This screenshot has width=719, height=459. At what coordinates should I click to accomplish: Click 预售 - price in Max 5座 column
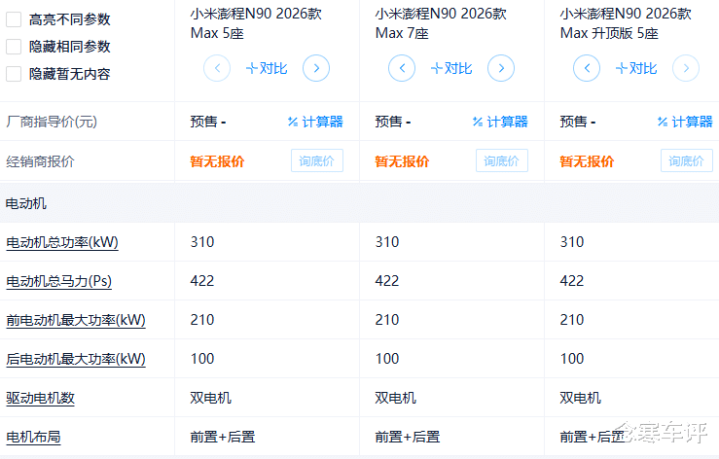pyautogui.click(x=208, y=122)
